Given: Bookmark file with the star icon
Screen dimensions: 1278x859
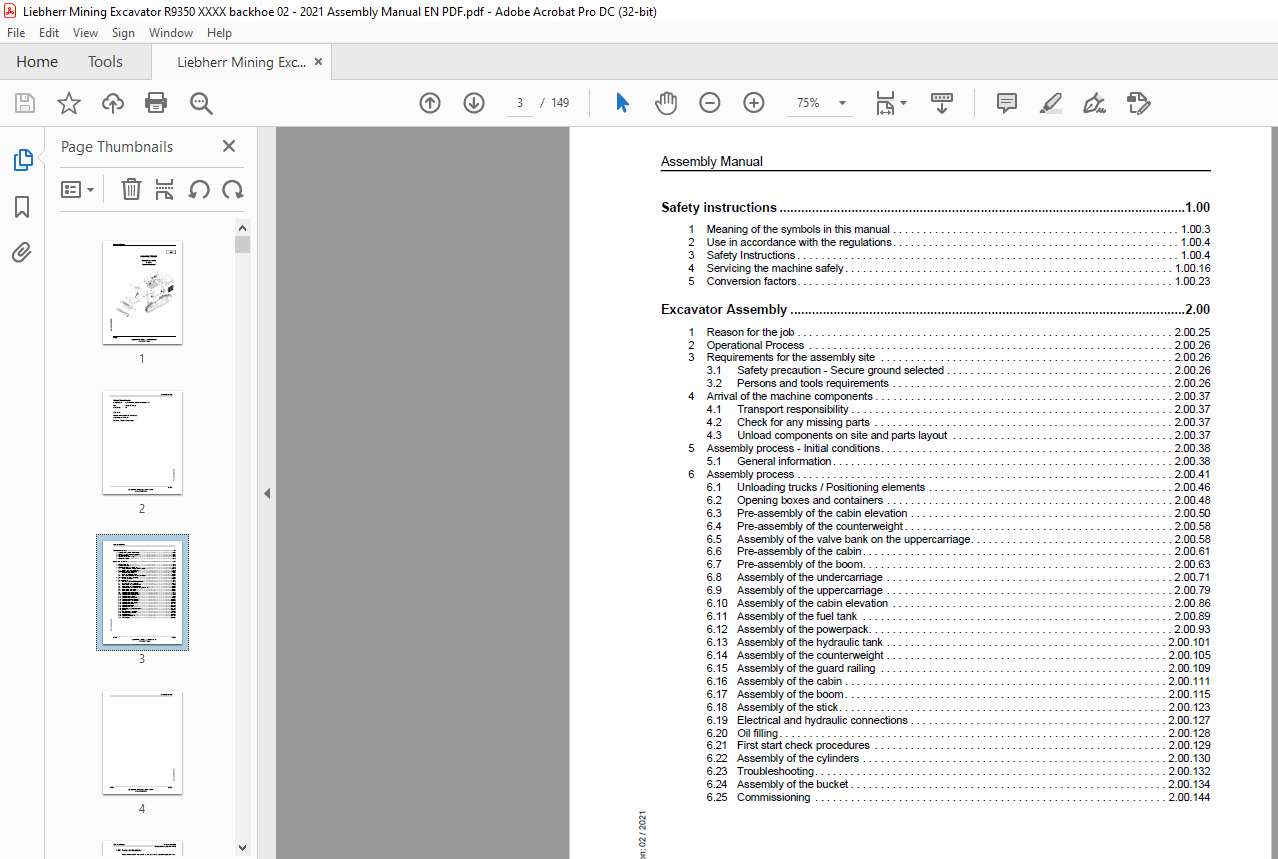Looking at the screenshot, I should click(69, 103).
